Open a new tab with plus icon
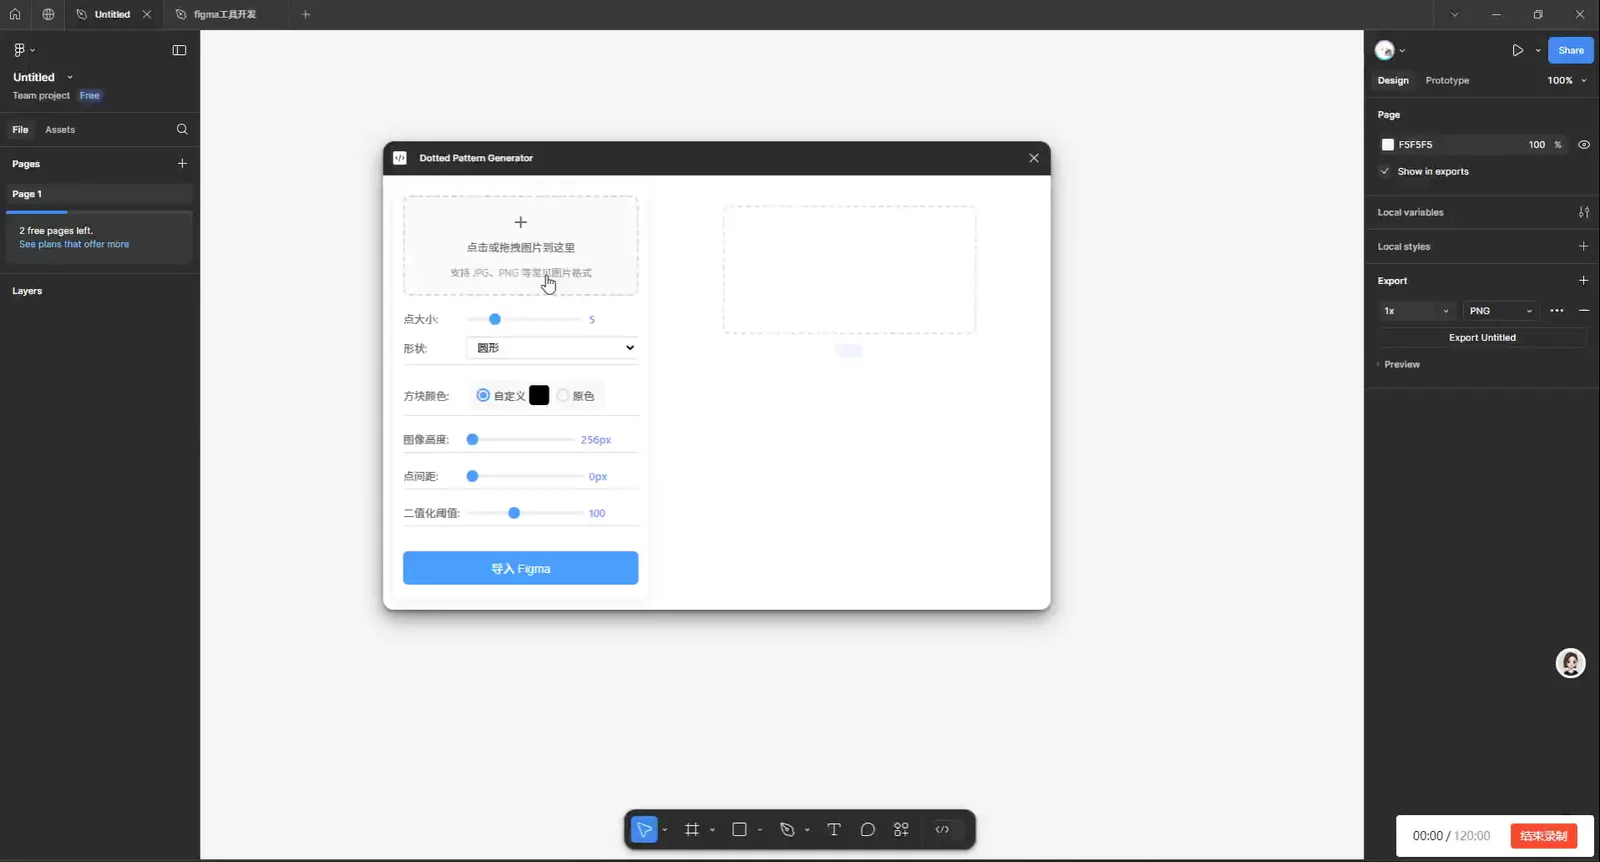This screenshot has height=862, width=1600. tap(306, 14)
